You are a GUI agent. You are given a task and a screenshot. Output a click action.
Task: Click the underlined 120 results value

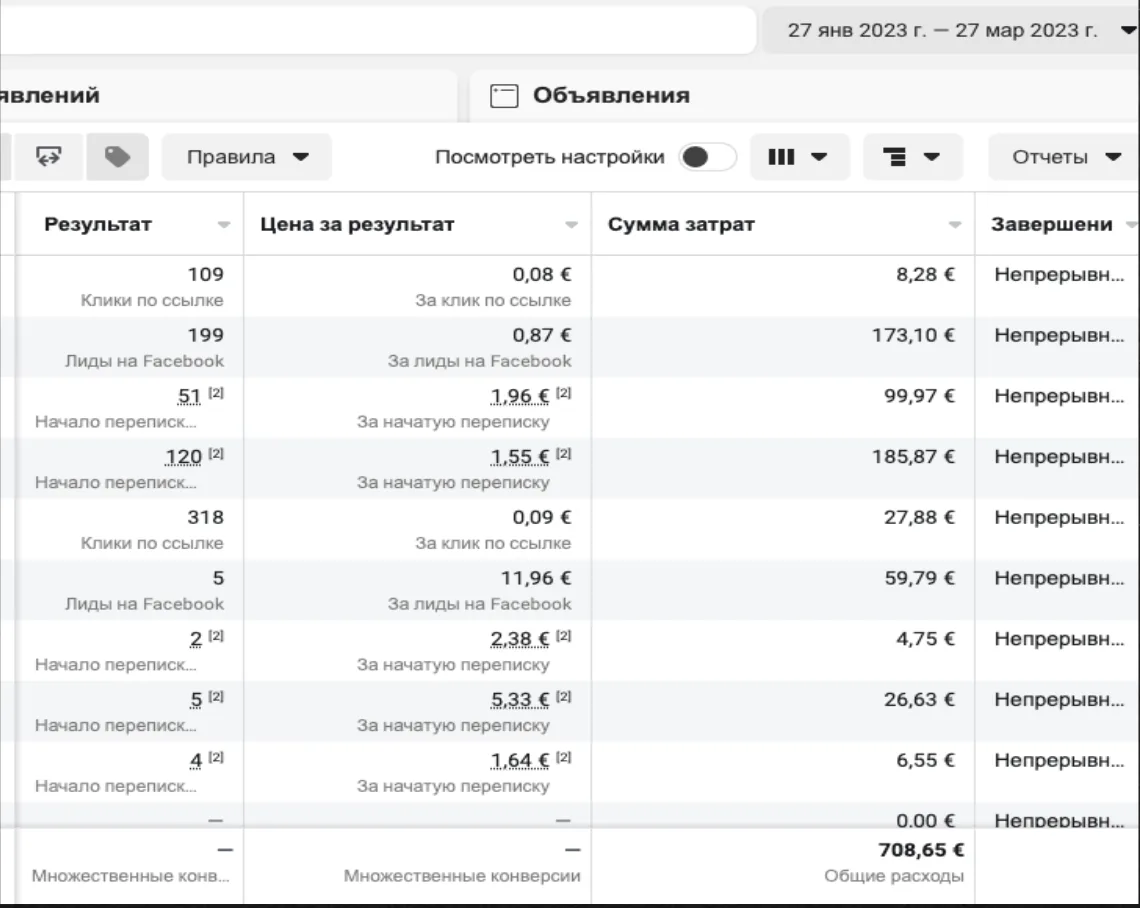(183, 457)
